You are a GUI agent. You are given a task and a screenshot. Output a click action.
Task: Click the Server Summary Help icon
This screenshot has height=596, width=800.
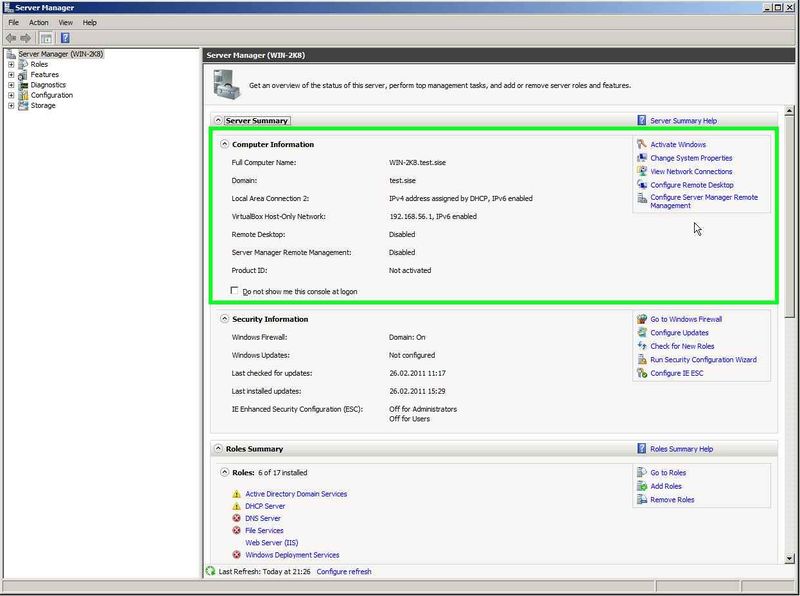pos(642,120)
